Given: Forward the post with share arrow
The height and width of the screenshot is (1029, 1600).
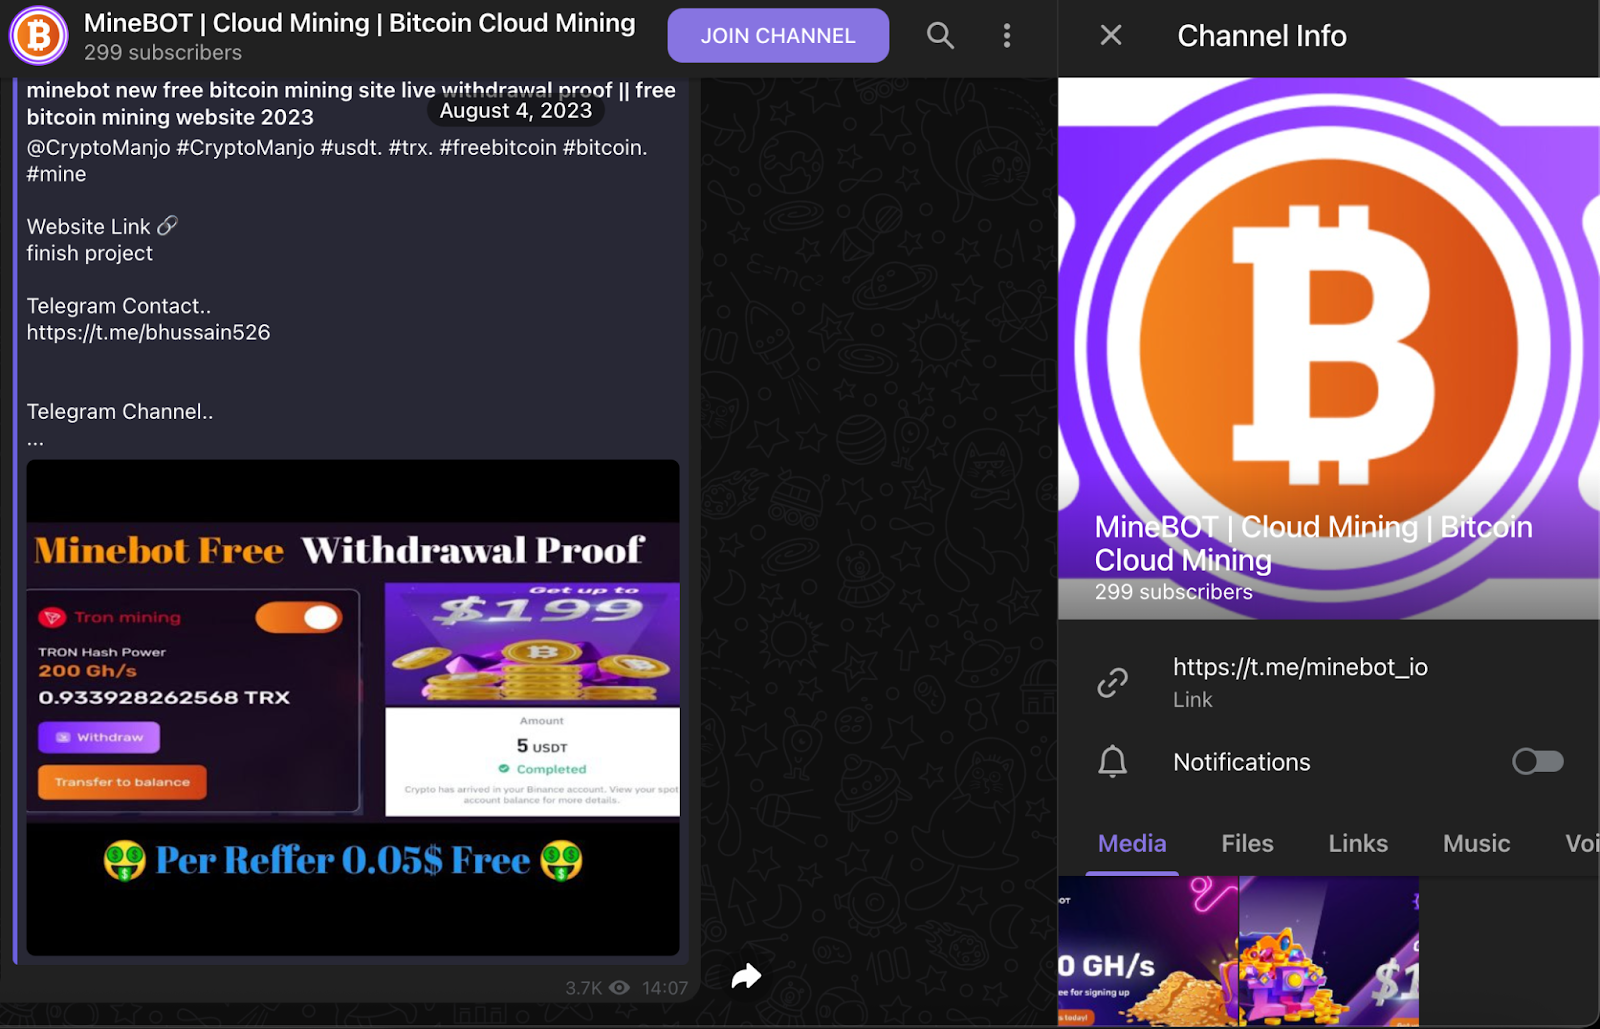Looking at the screenshot, I should click(x=746, y=976).
